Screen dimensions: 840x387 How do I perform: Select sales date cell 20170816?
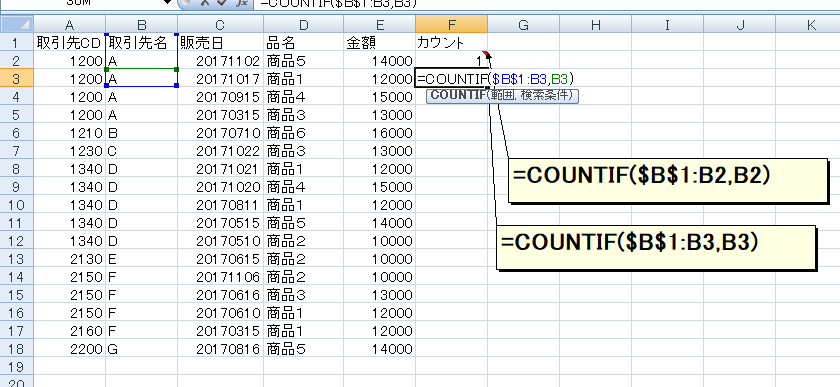coord(220,349)
